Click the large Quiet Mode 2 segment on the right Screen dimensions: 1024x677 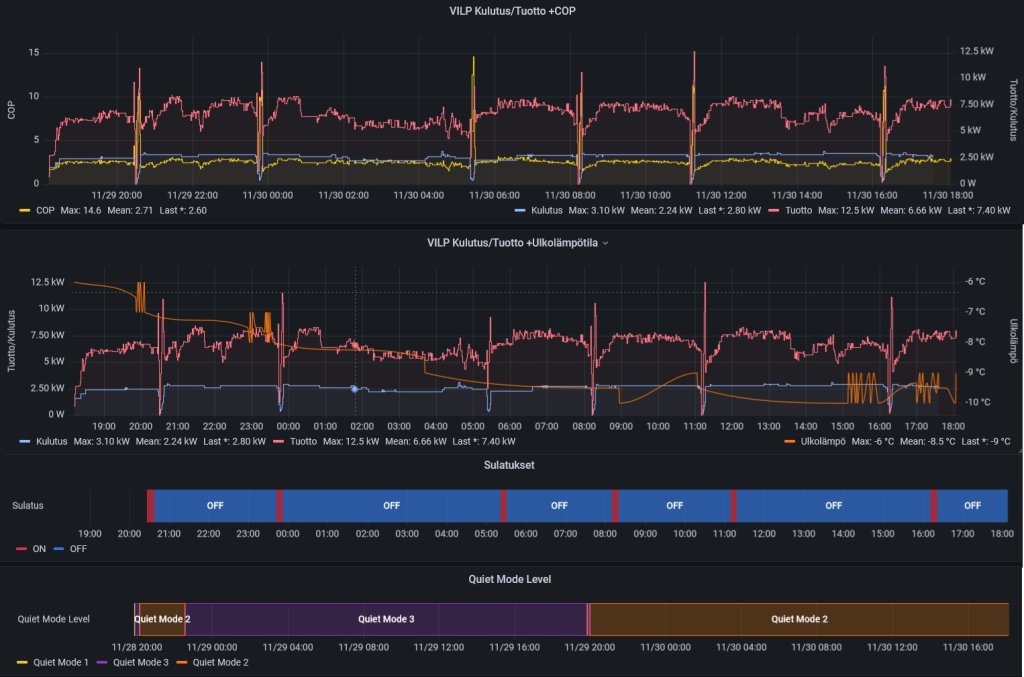(x=798, y=619)
